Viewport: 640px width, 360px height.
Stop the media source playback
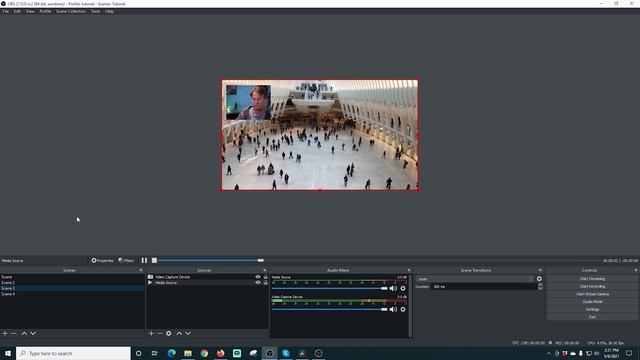pyautogui.click(x=154, y=260)
